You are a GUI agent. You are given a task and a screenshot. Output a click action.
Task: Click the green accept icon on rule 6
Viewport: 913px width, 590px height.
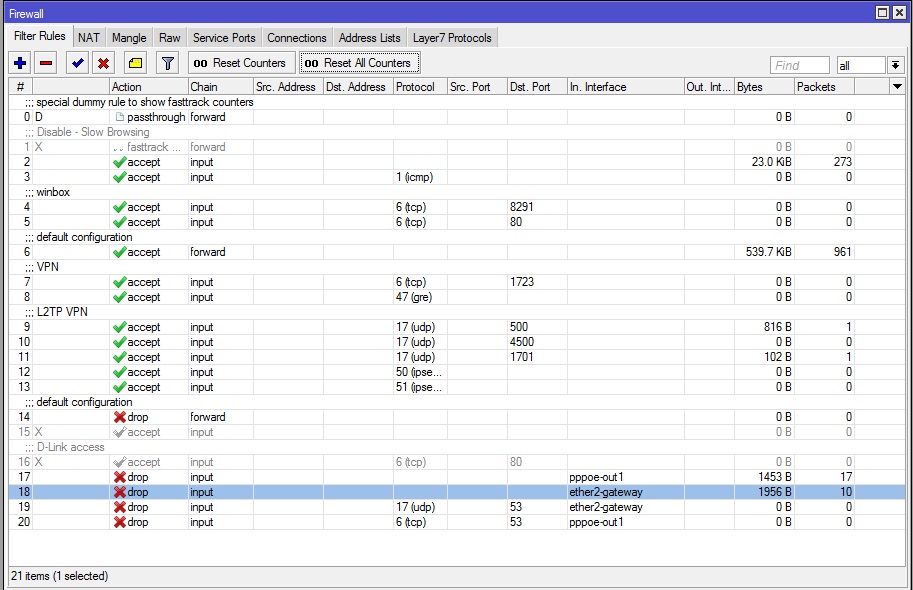[120, 252]
